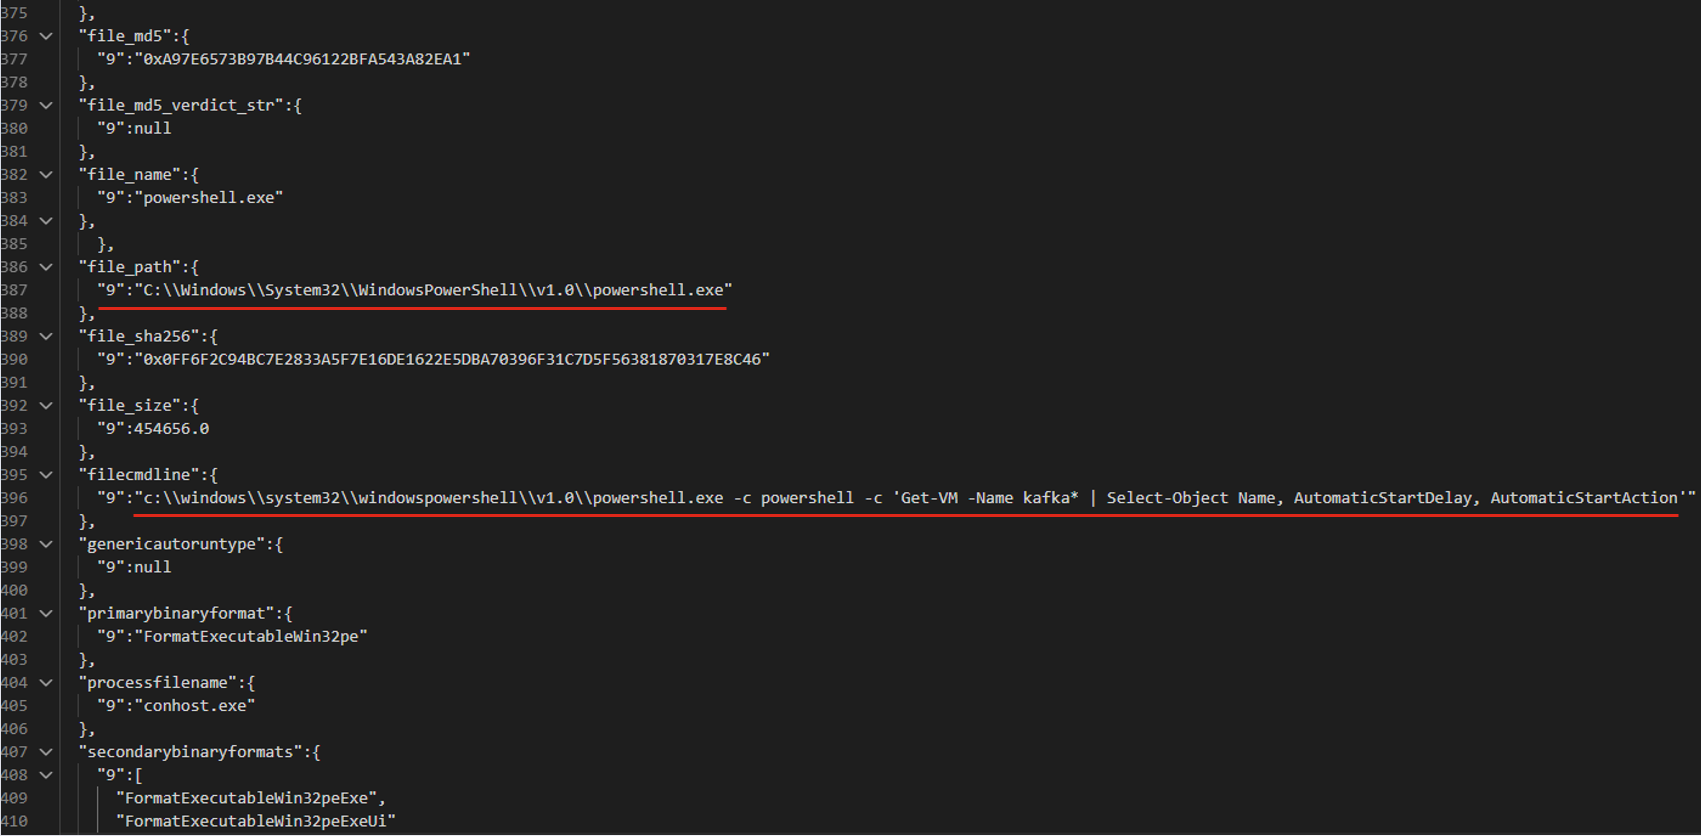Screen dimensions: 1701x836
Task: Fold the "file_name" block using its chevron
Action: pos(46,175)
